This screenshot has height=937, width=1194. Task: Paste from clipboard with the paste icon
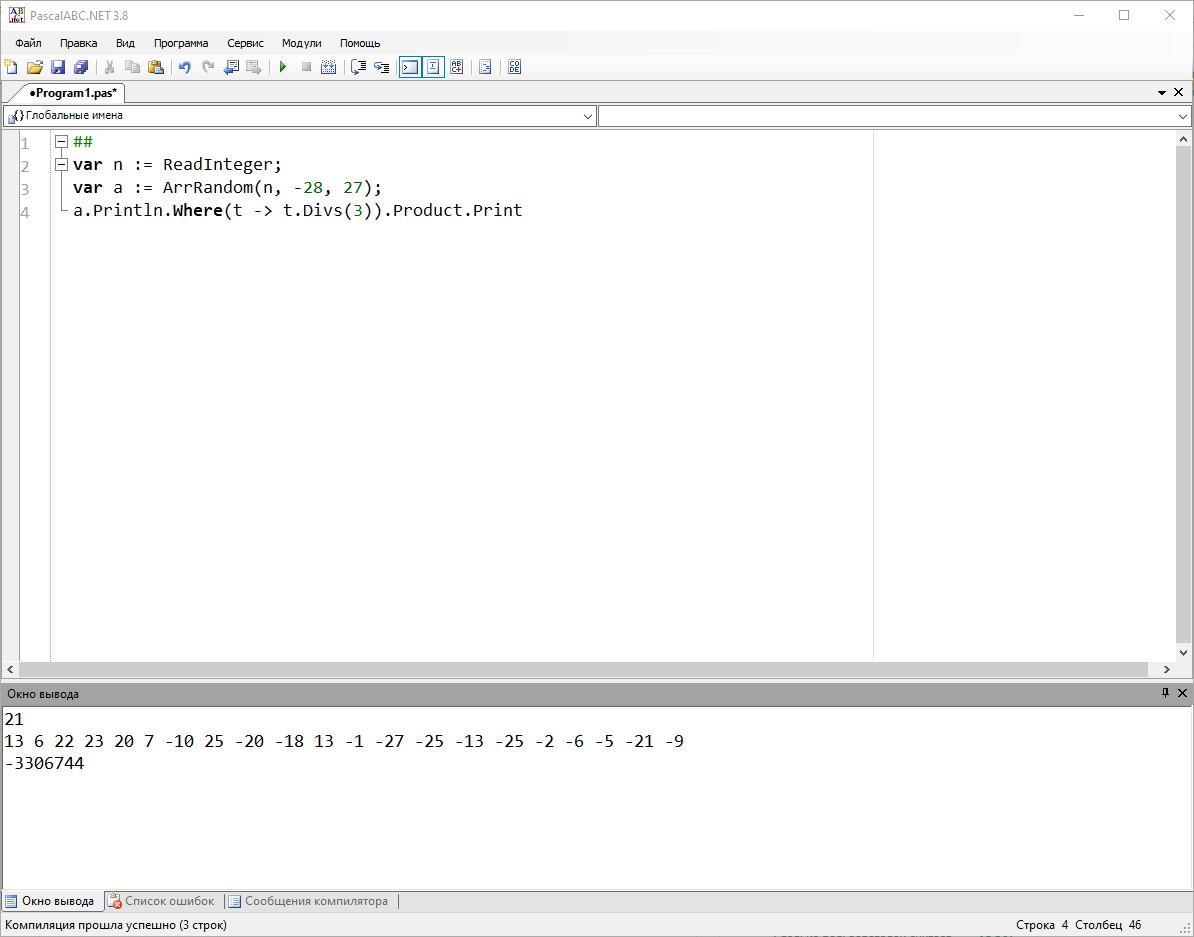tap(156, 67)
